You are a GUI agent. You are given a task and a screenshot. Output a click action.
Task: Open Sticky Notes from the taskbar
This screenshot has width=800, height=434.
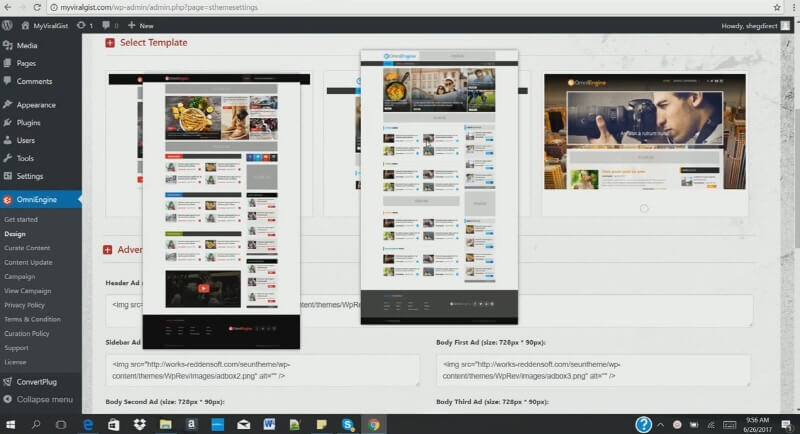click(321, 424)
